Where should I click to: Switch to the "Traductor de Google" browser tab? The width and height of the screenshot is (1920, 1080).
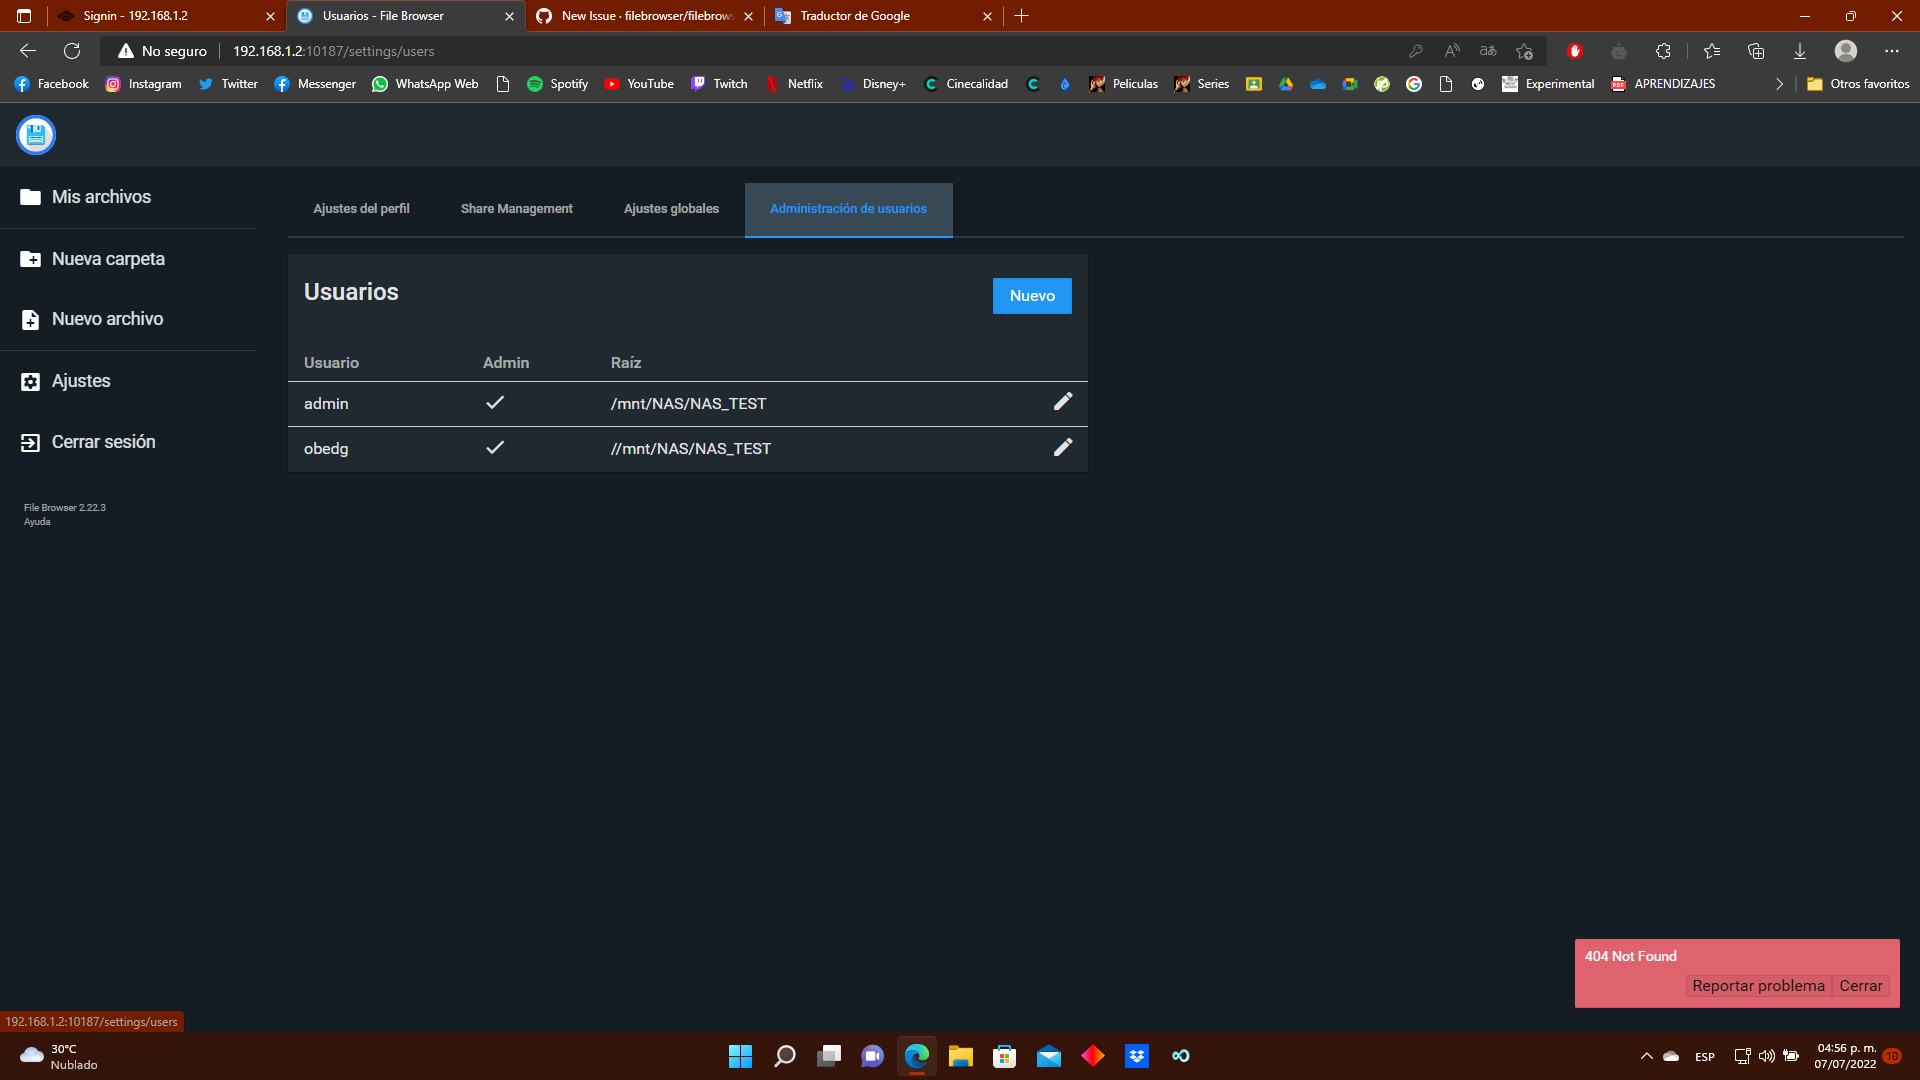point(855,16)
